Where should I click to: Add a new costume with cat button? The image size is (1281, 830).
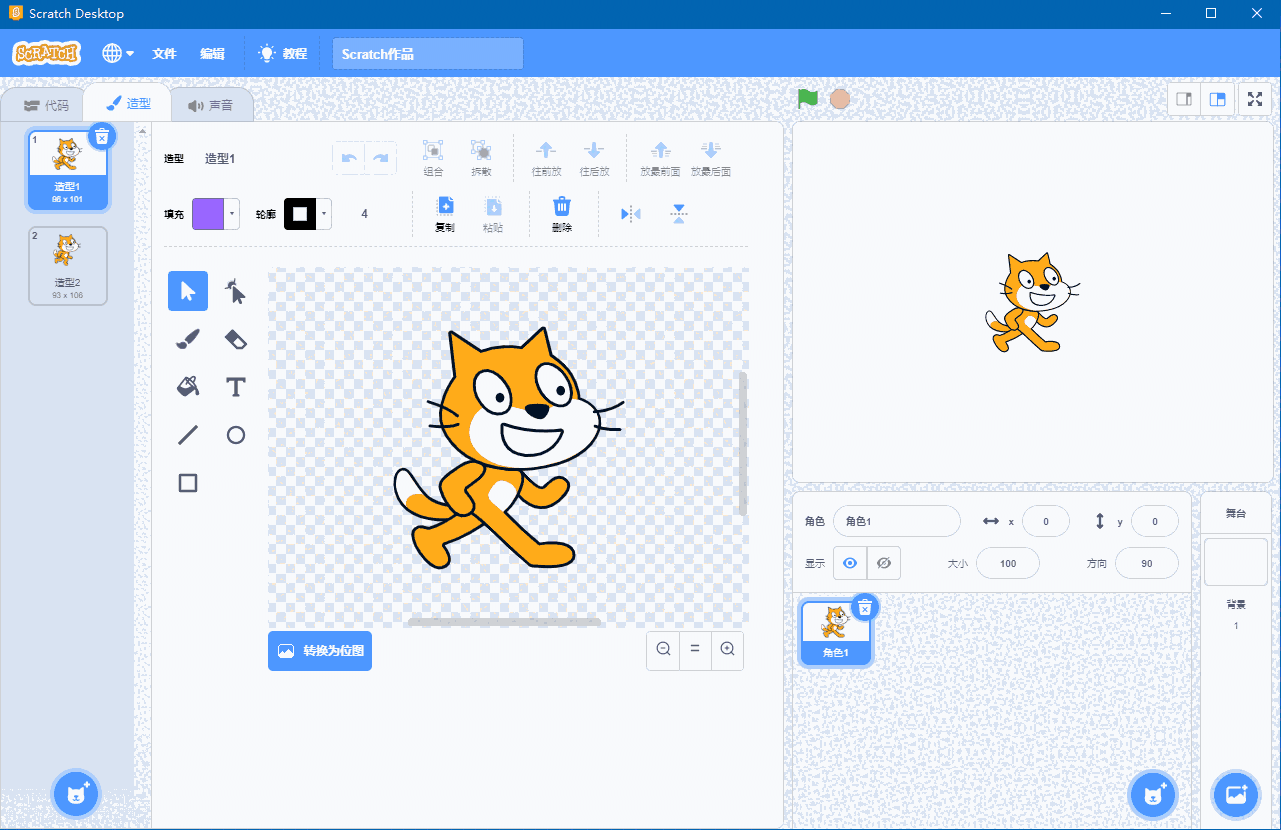[77, 794]
